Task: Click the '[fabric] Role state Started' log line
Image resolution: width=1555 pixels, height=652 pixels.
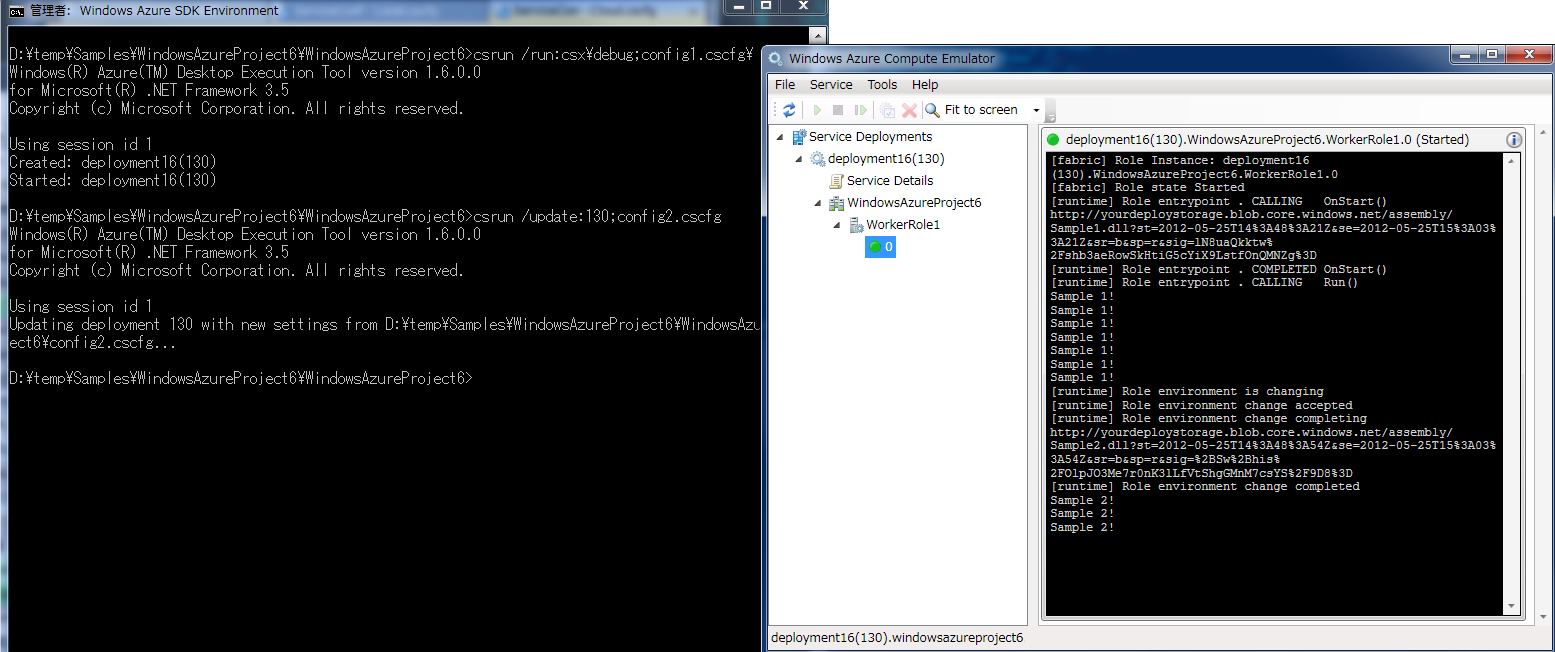Action: click(1147, 188)
